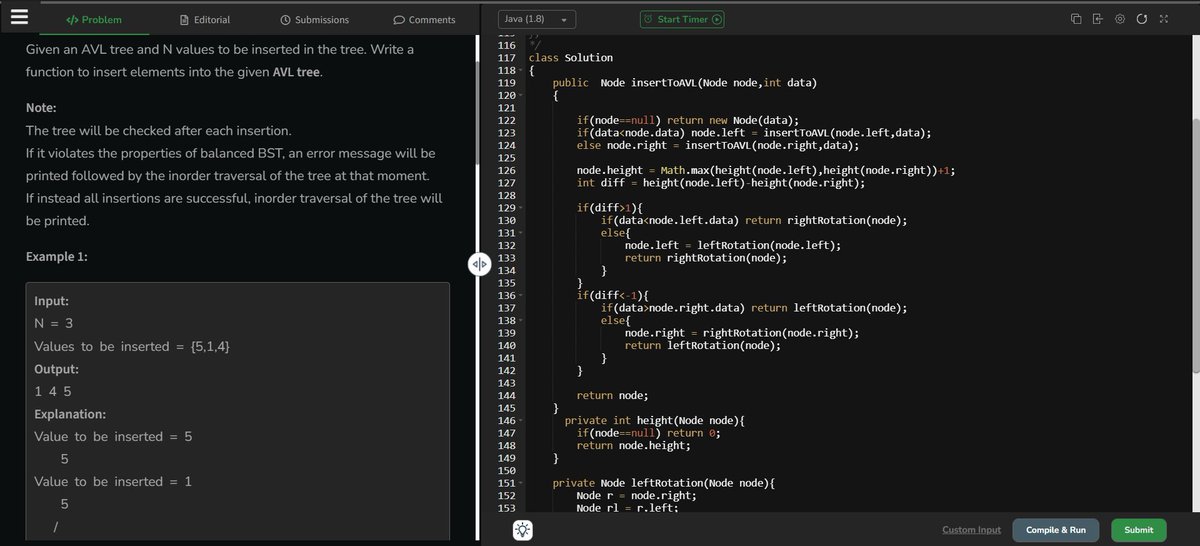Viewport: 1200px width, 546px height.
Task: Collapse code fold at line 151
Action: [x=523, y=484]
